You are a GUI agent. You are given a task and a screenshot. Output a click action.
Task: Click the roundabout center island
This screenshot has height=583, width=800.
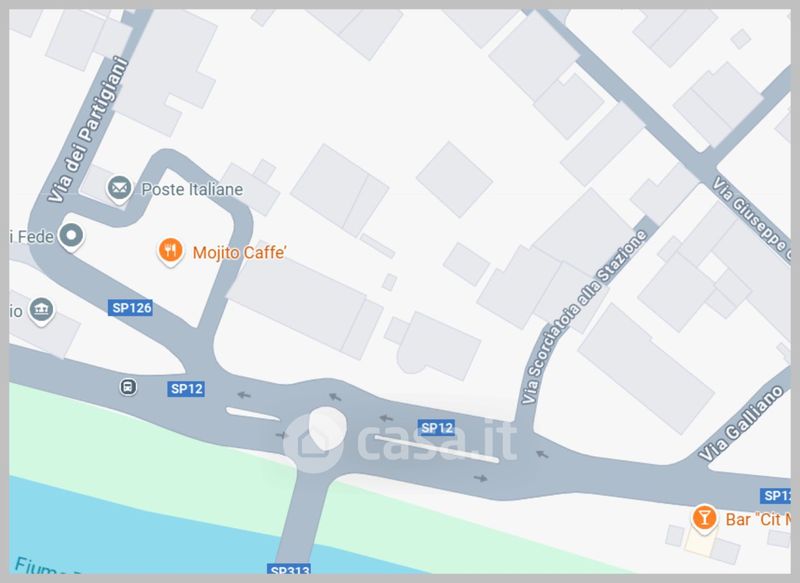click(327, 429)
